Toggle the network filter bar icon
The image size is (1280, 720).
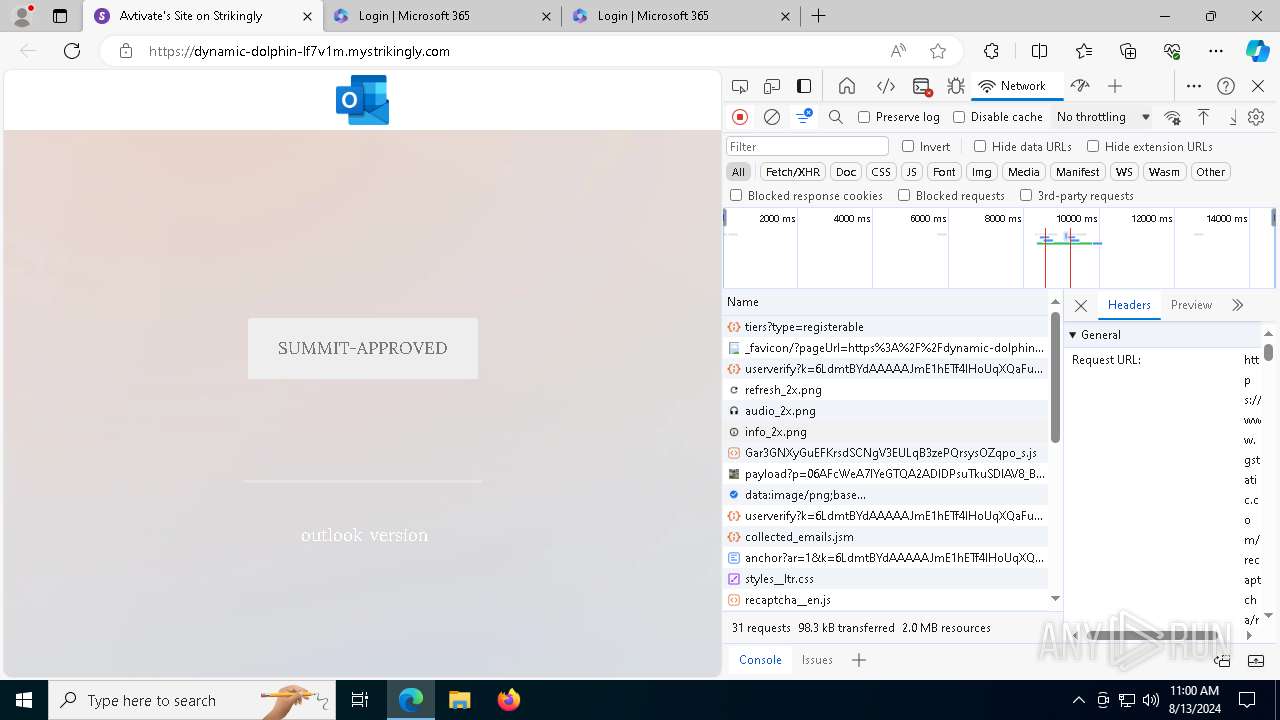click(804, 117)
